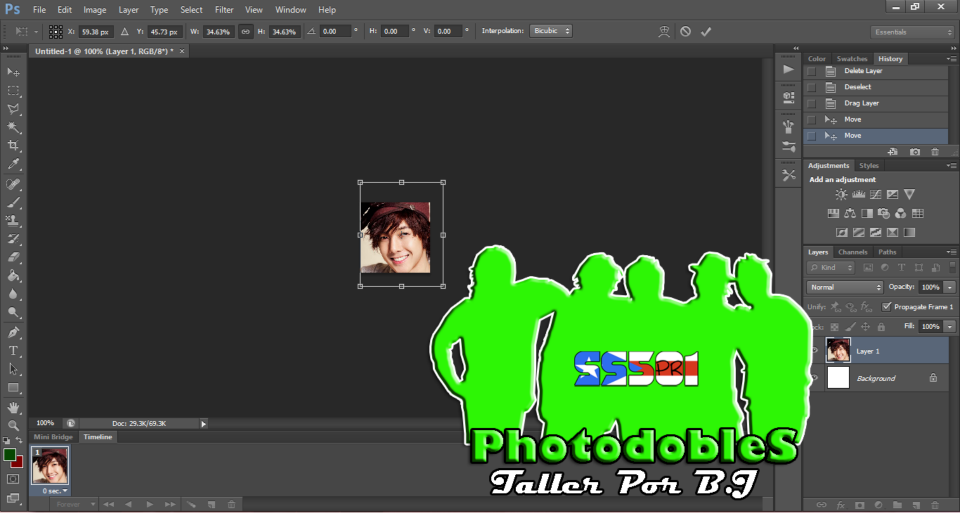Add a Curves adjustment
The width and height of the screenshot is (960, 513).
[876, 195]
